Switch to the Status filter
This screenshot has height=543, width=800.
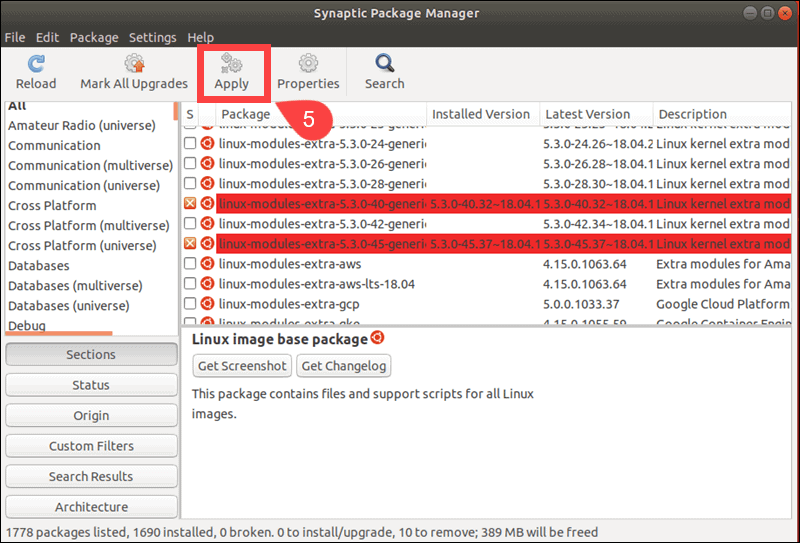91,385
